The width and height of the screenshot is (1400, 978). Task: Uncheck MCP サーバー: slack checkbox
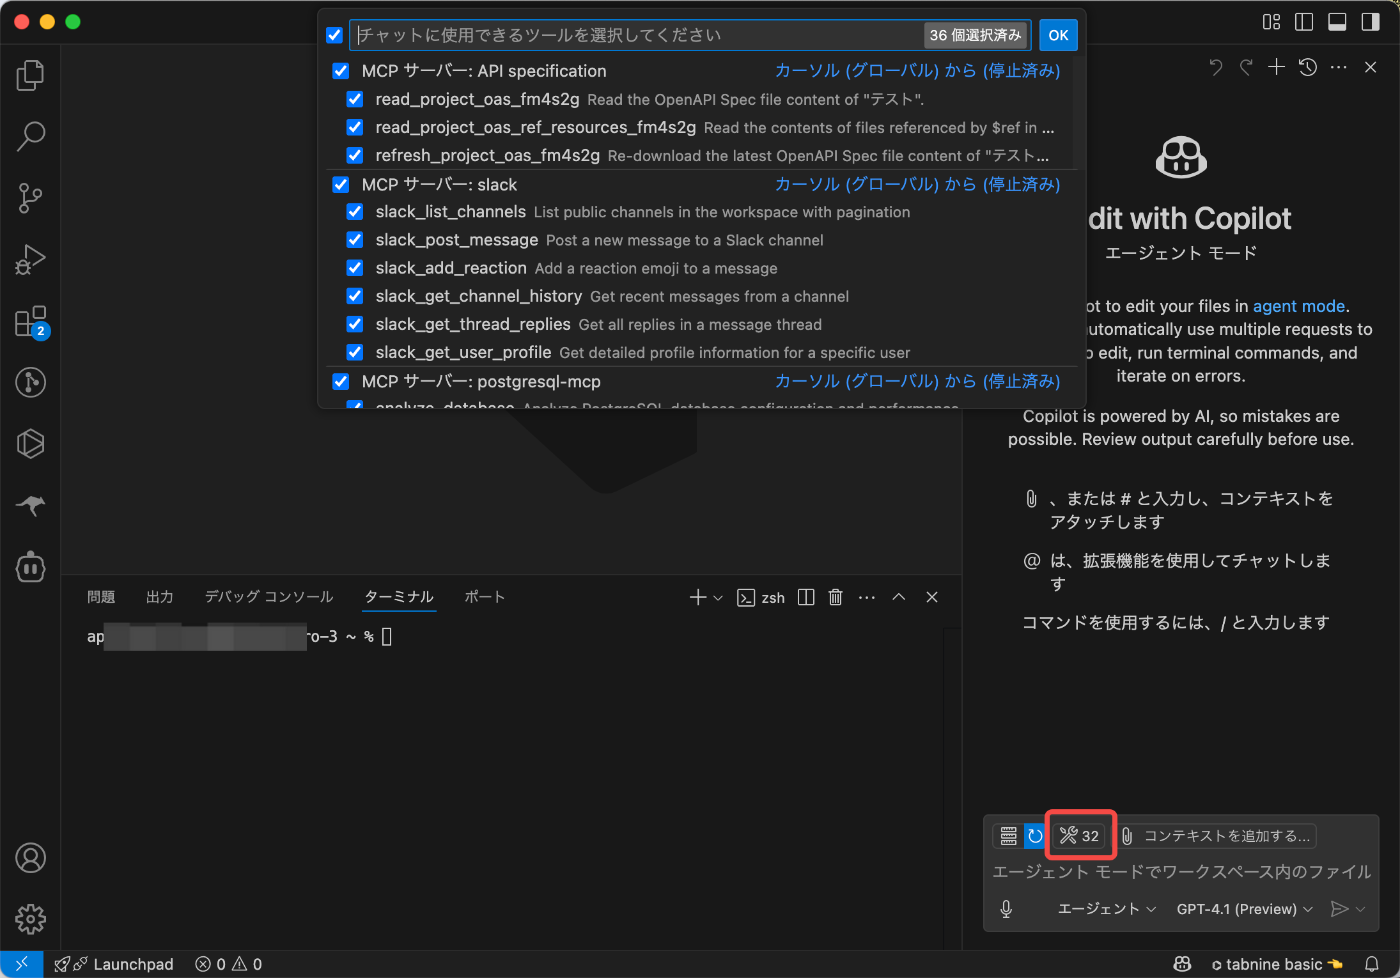click(x=341, y=184)
